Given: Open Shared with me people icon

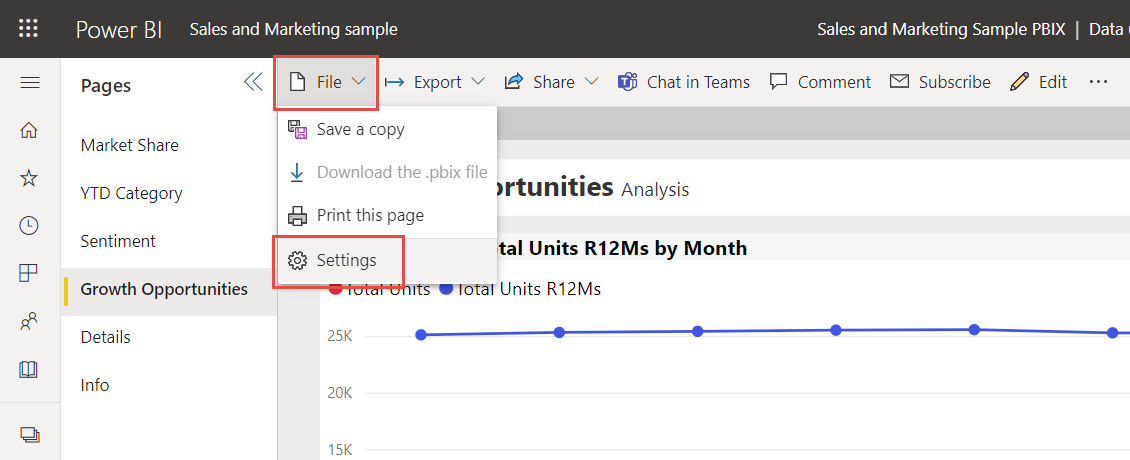Looking at the screenshot, I should tap(29, 321).
